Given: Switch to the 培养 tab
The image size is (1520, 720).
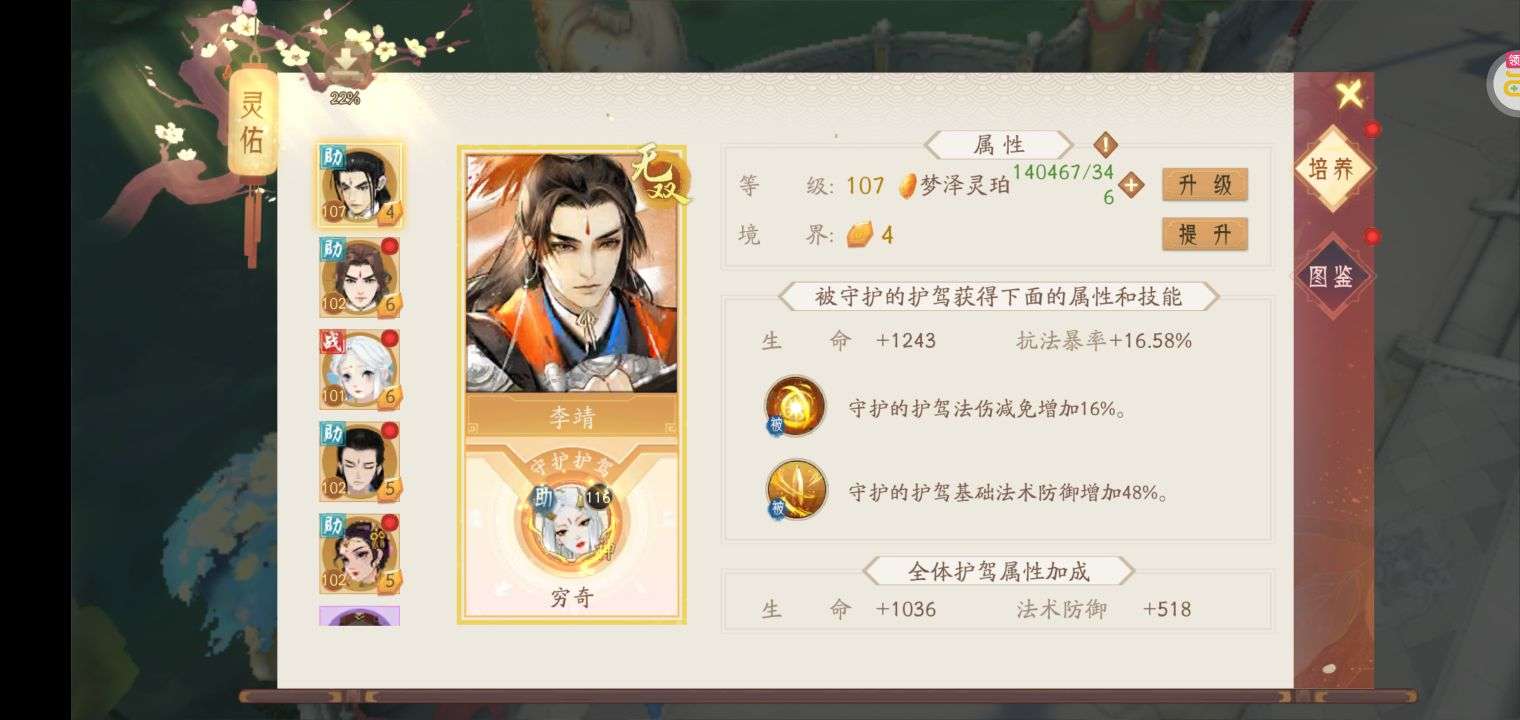Looking at the screenshot, I should coord(1332,169).
